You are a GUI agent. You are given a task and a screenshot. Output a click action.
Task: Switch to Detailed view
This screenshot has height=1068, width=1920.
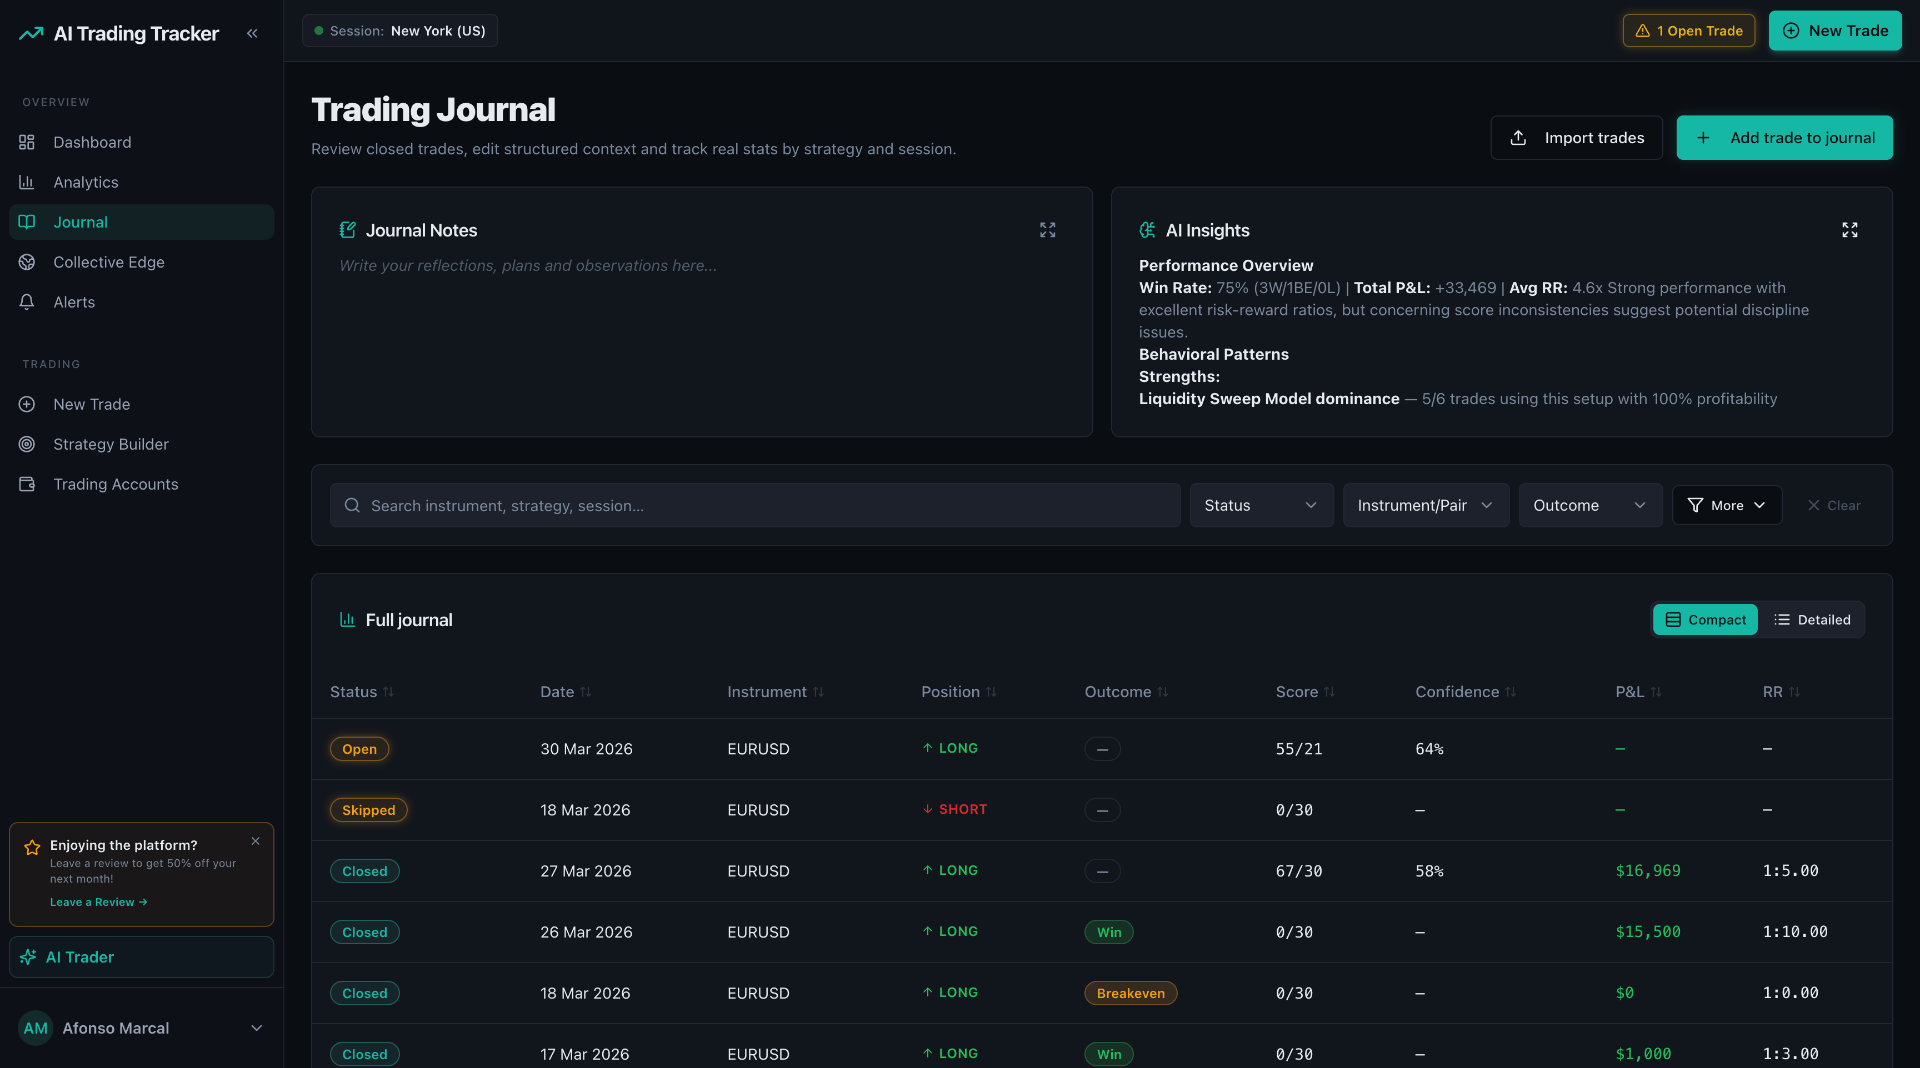pyautogui.click(x=1812, y=620)
